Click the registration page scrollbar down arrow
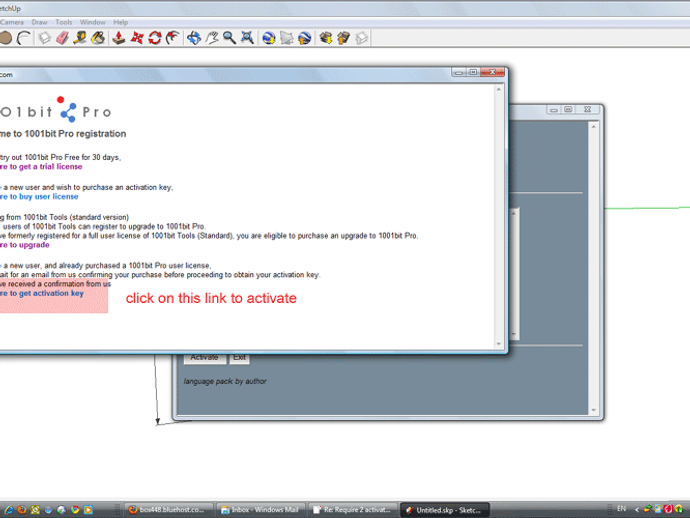Image resolution: width=690 pixels, height=518 pixels. pyautogui.click(x=499, y=344)
